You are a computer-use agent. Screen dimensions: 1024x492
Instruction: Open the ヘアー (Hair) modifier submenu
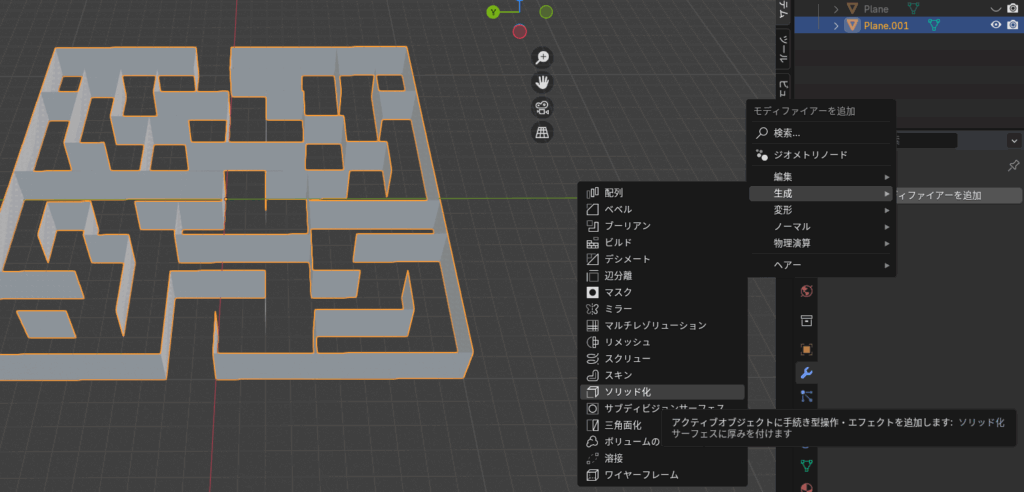[821, 265]
